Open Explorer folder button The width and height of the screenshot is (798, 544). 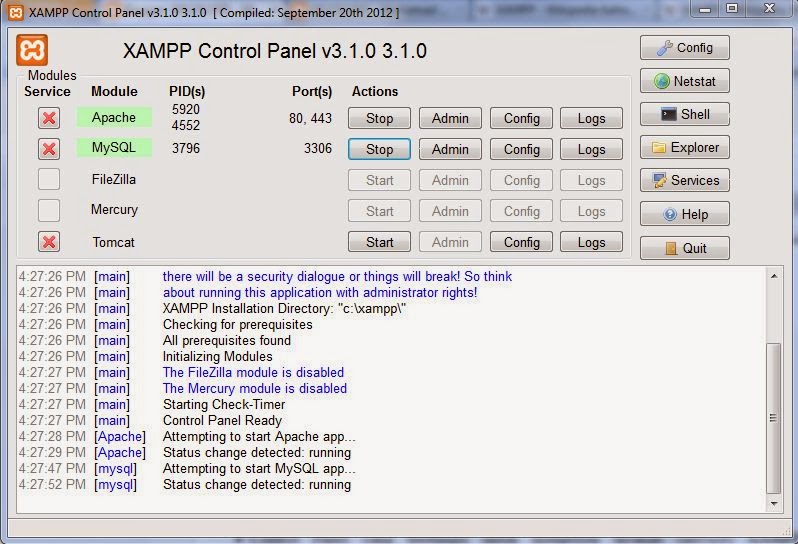[685, 148]
